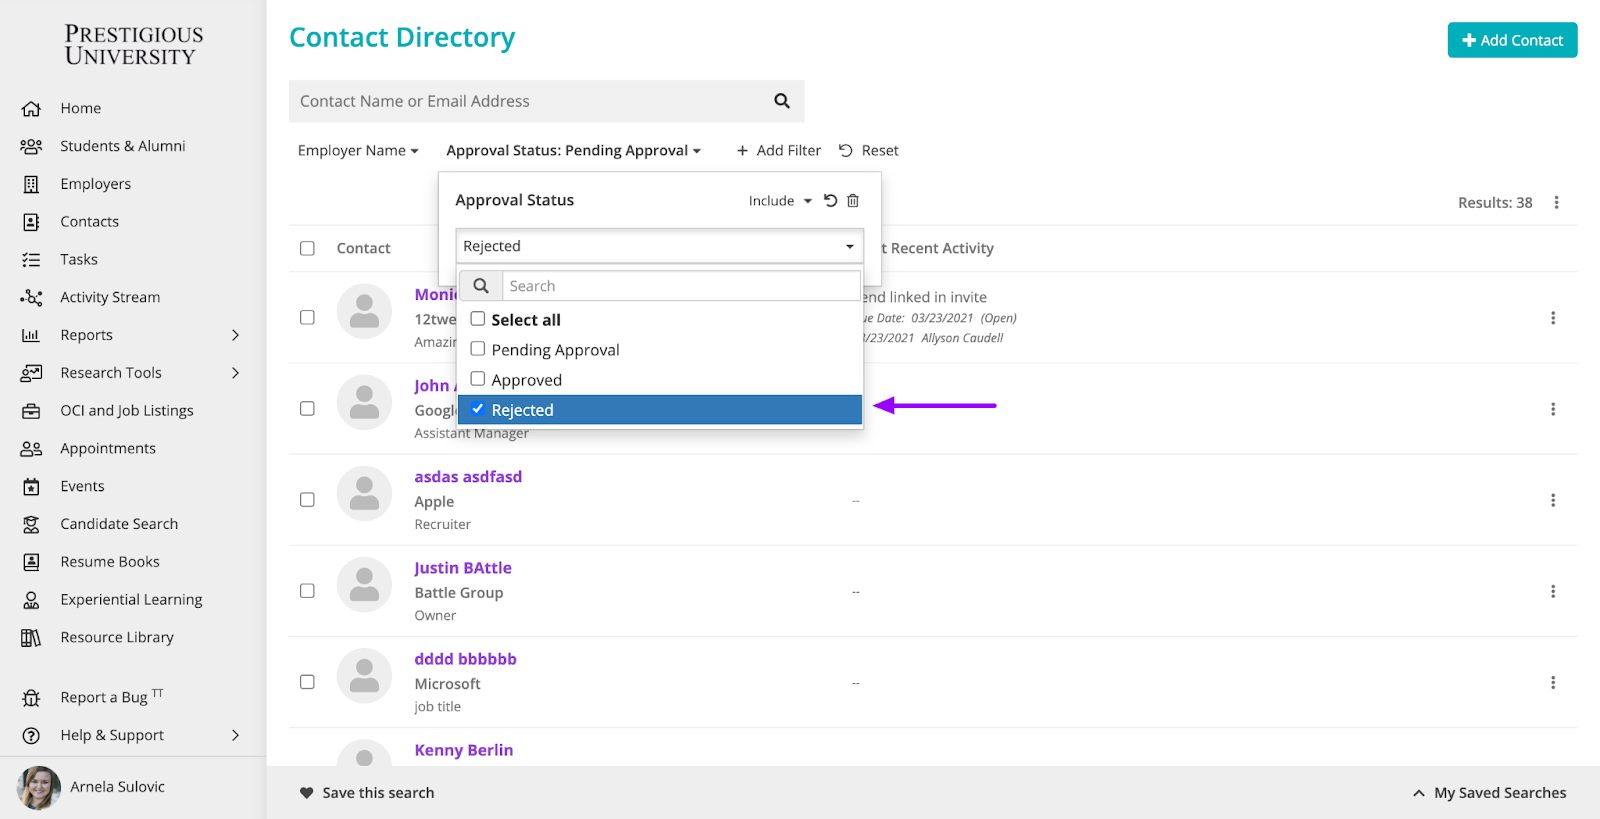Viewport: 1600px width, 819px height.
Task: Go to Candidate Search page
Action: [x=119, y=524]
